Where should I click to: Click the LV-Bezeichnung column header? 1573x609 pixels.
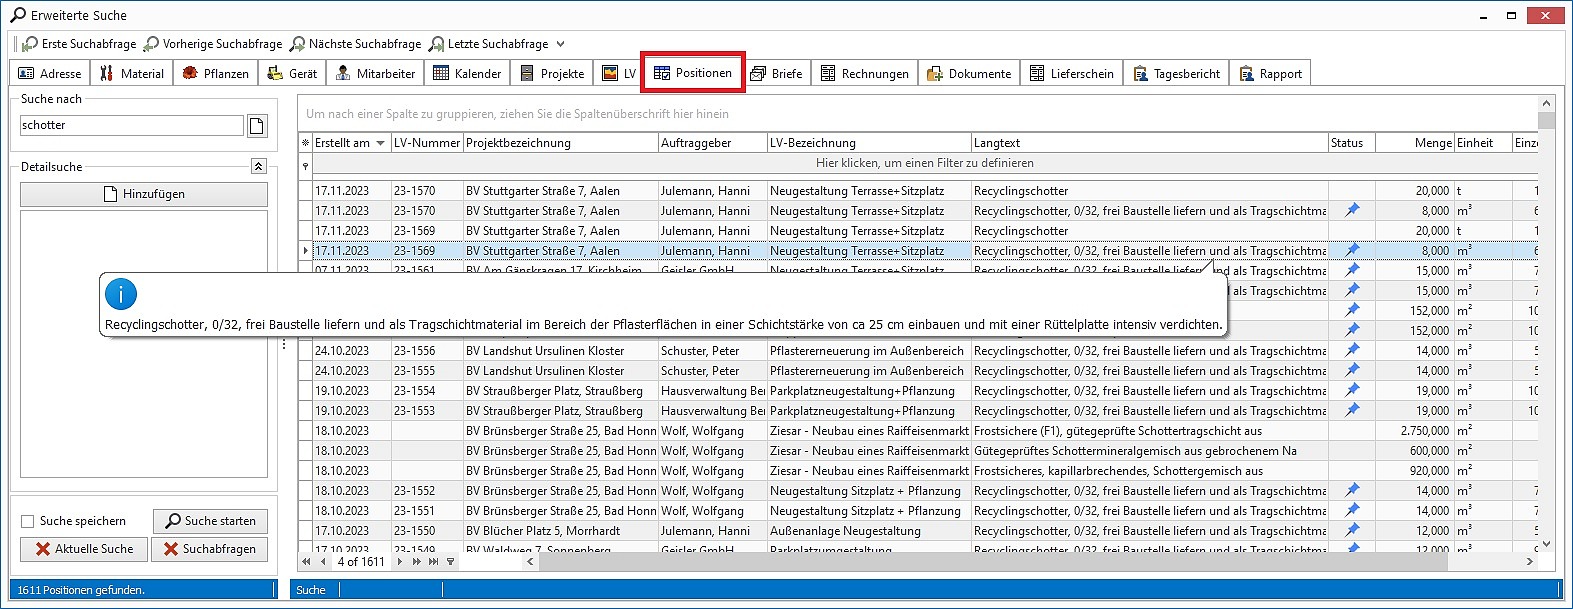[x=869, y=143]
